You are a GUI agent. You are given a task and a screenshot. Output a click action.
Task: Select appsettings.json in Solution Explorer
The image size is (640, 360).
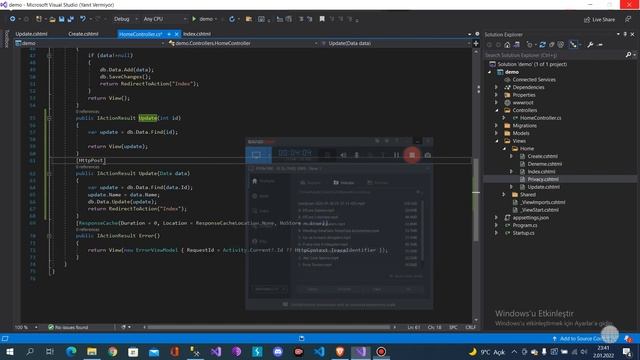[x=531, y=218]
